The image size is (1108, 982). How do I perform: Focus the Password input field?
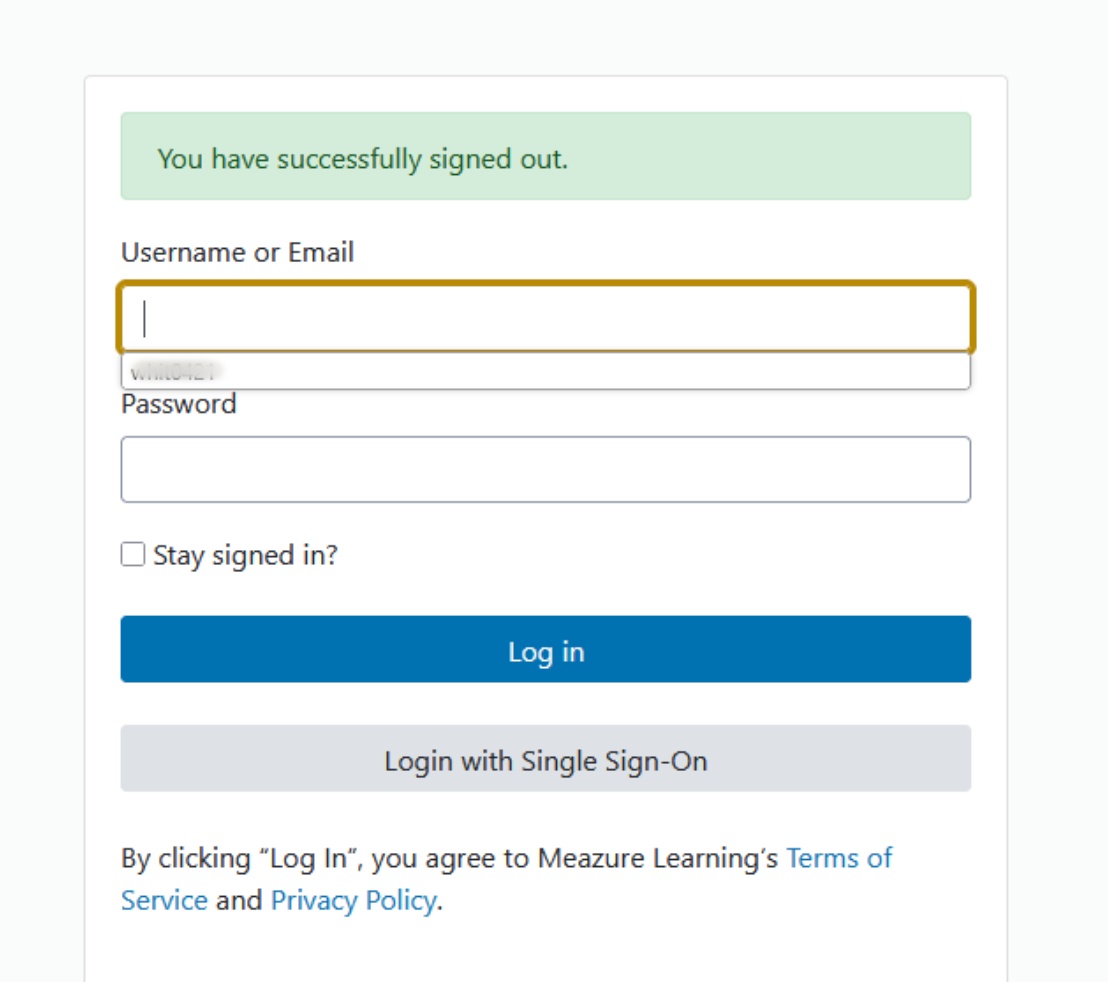545,469
